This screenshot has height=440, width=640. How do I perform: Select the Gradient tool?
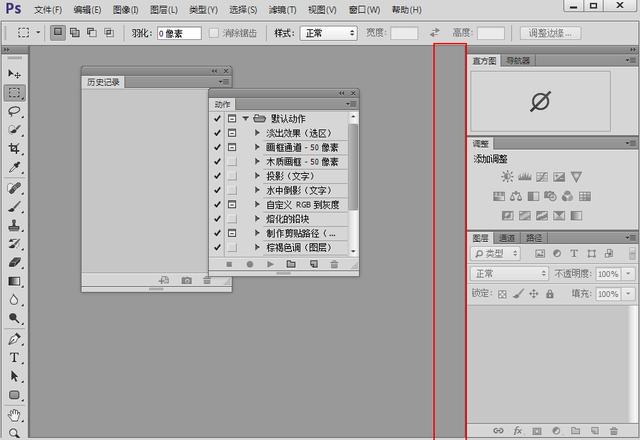click(x=14, y=281)
